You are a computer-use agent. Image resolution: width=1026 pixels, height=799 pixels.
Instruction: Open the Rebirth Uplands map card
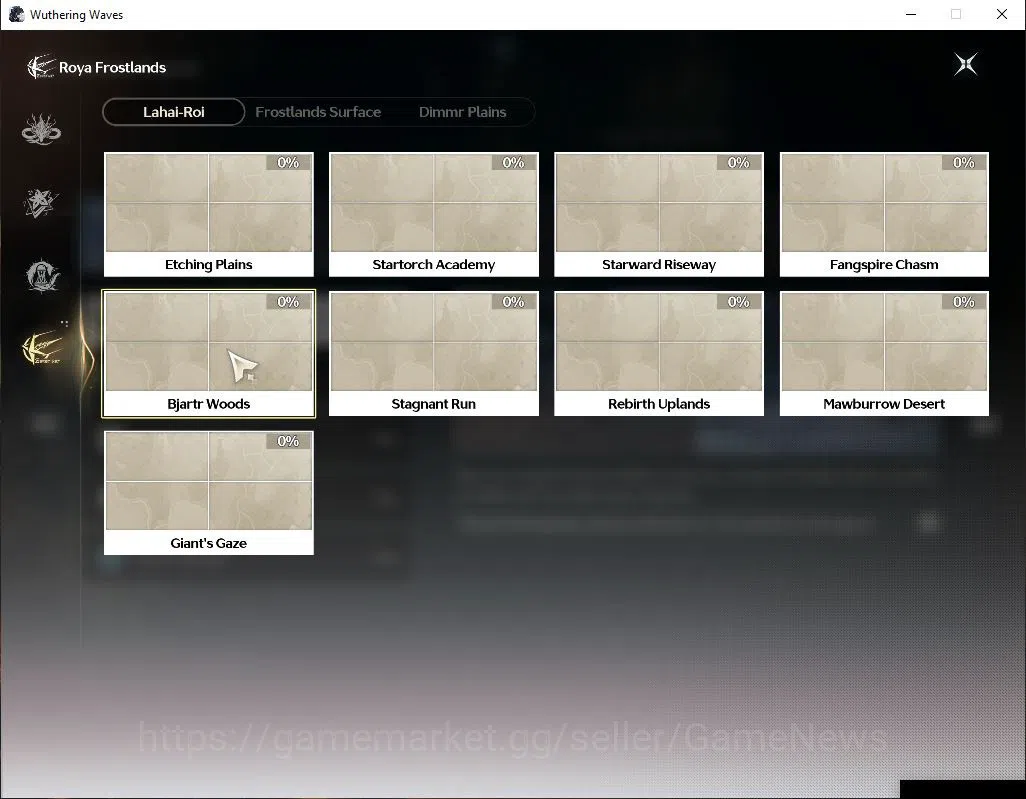[659, 353]
